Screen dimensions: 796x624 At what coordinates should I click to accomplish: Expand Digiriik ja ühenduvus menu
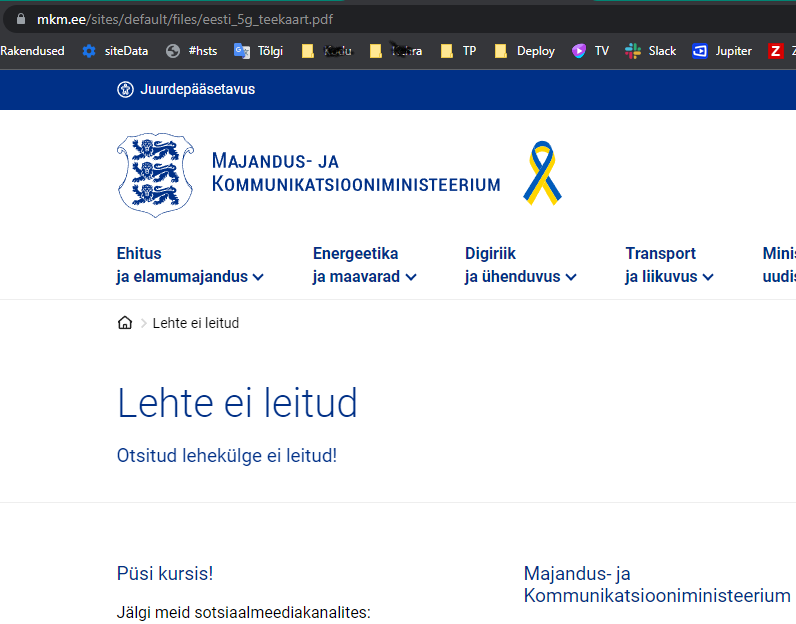pyautogui.click(x=520, y=265)
